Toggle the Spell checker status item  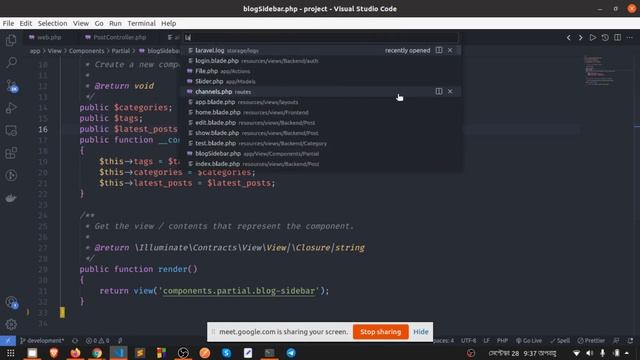pyautogui.click(x=560, y=340)
